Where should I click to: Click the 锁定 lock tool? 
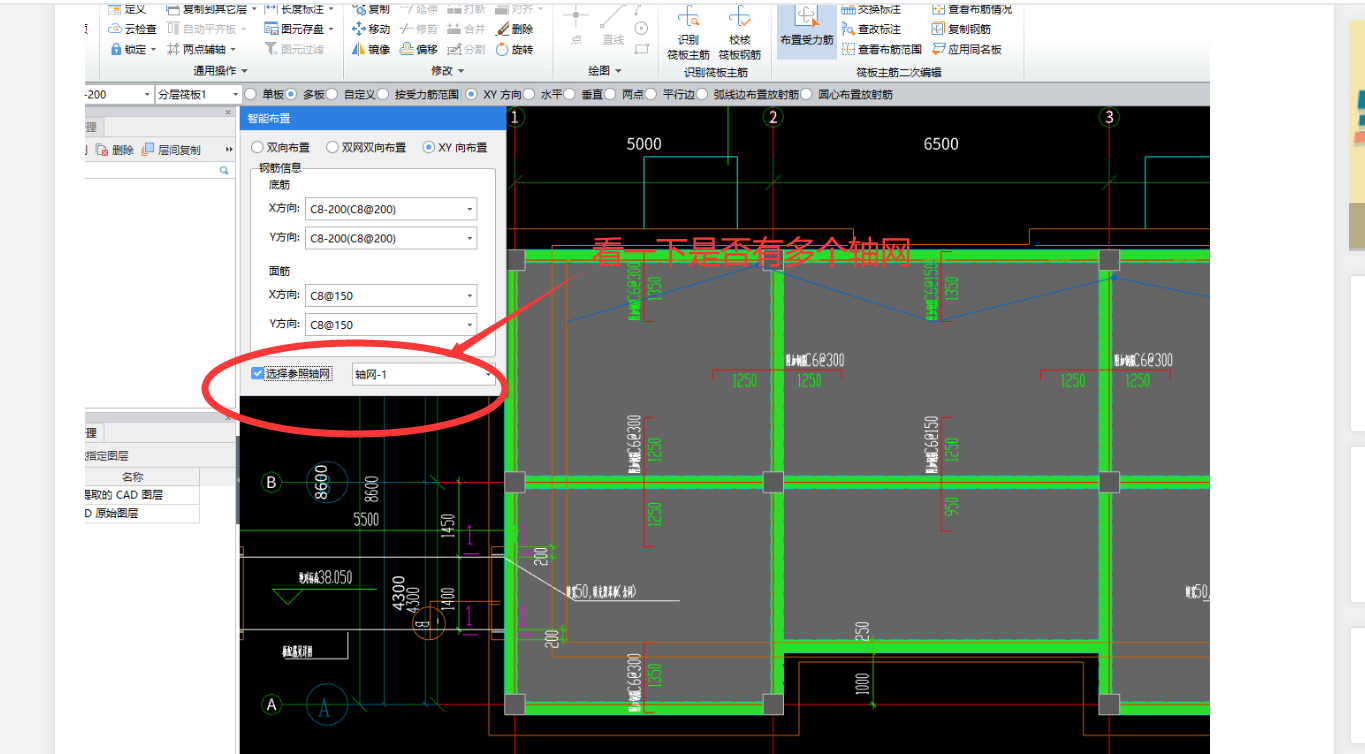[133, 49]
